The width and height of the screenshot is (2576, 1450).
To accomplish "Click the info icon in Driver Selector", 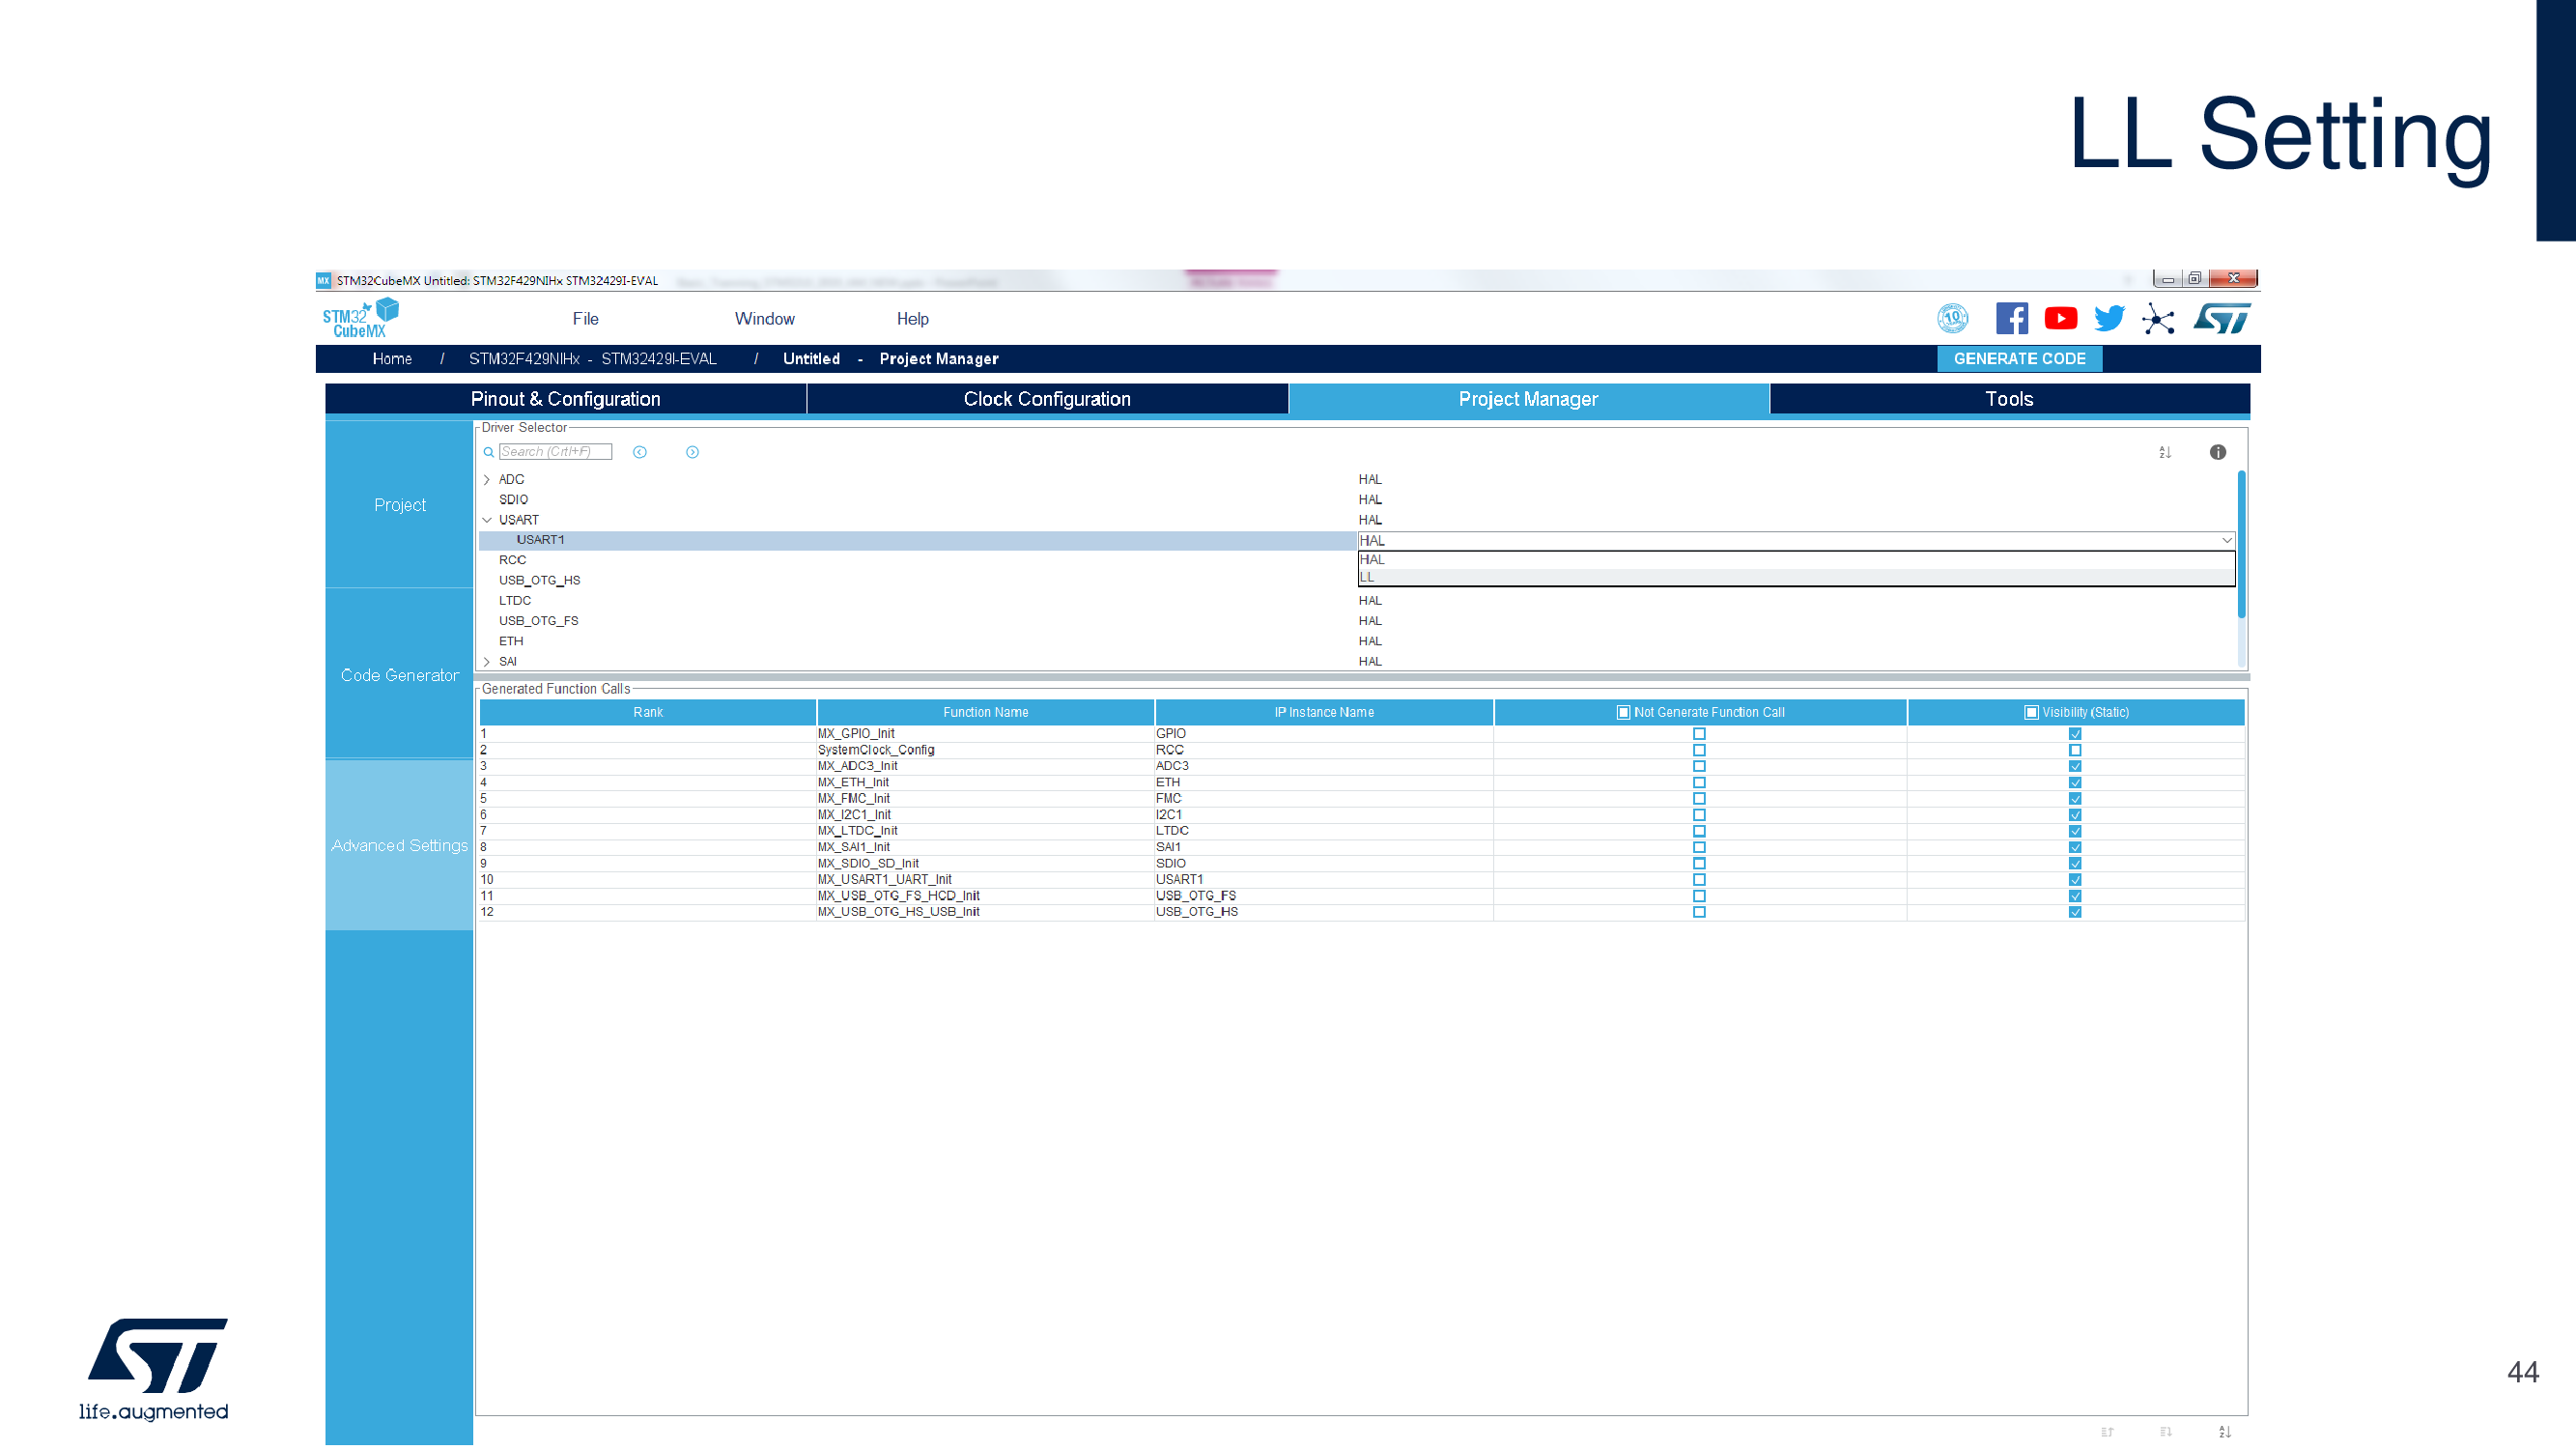I will pos(2217,453).
